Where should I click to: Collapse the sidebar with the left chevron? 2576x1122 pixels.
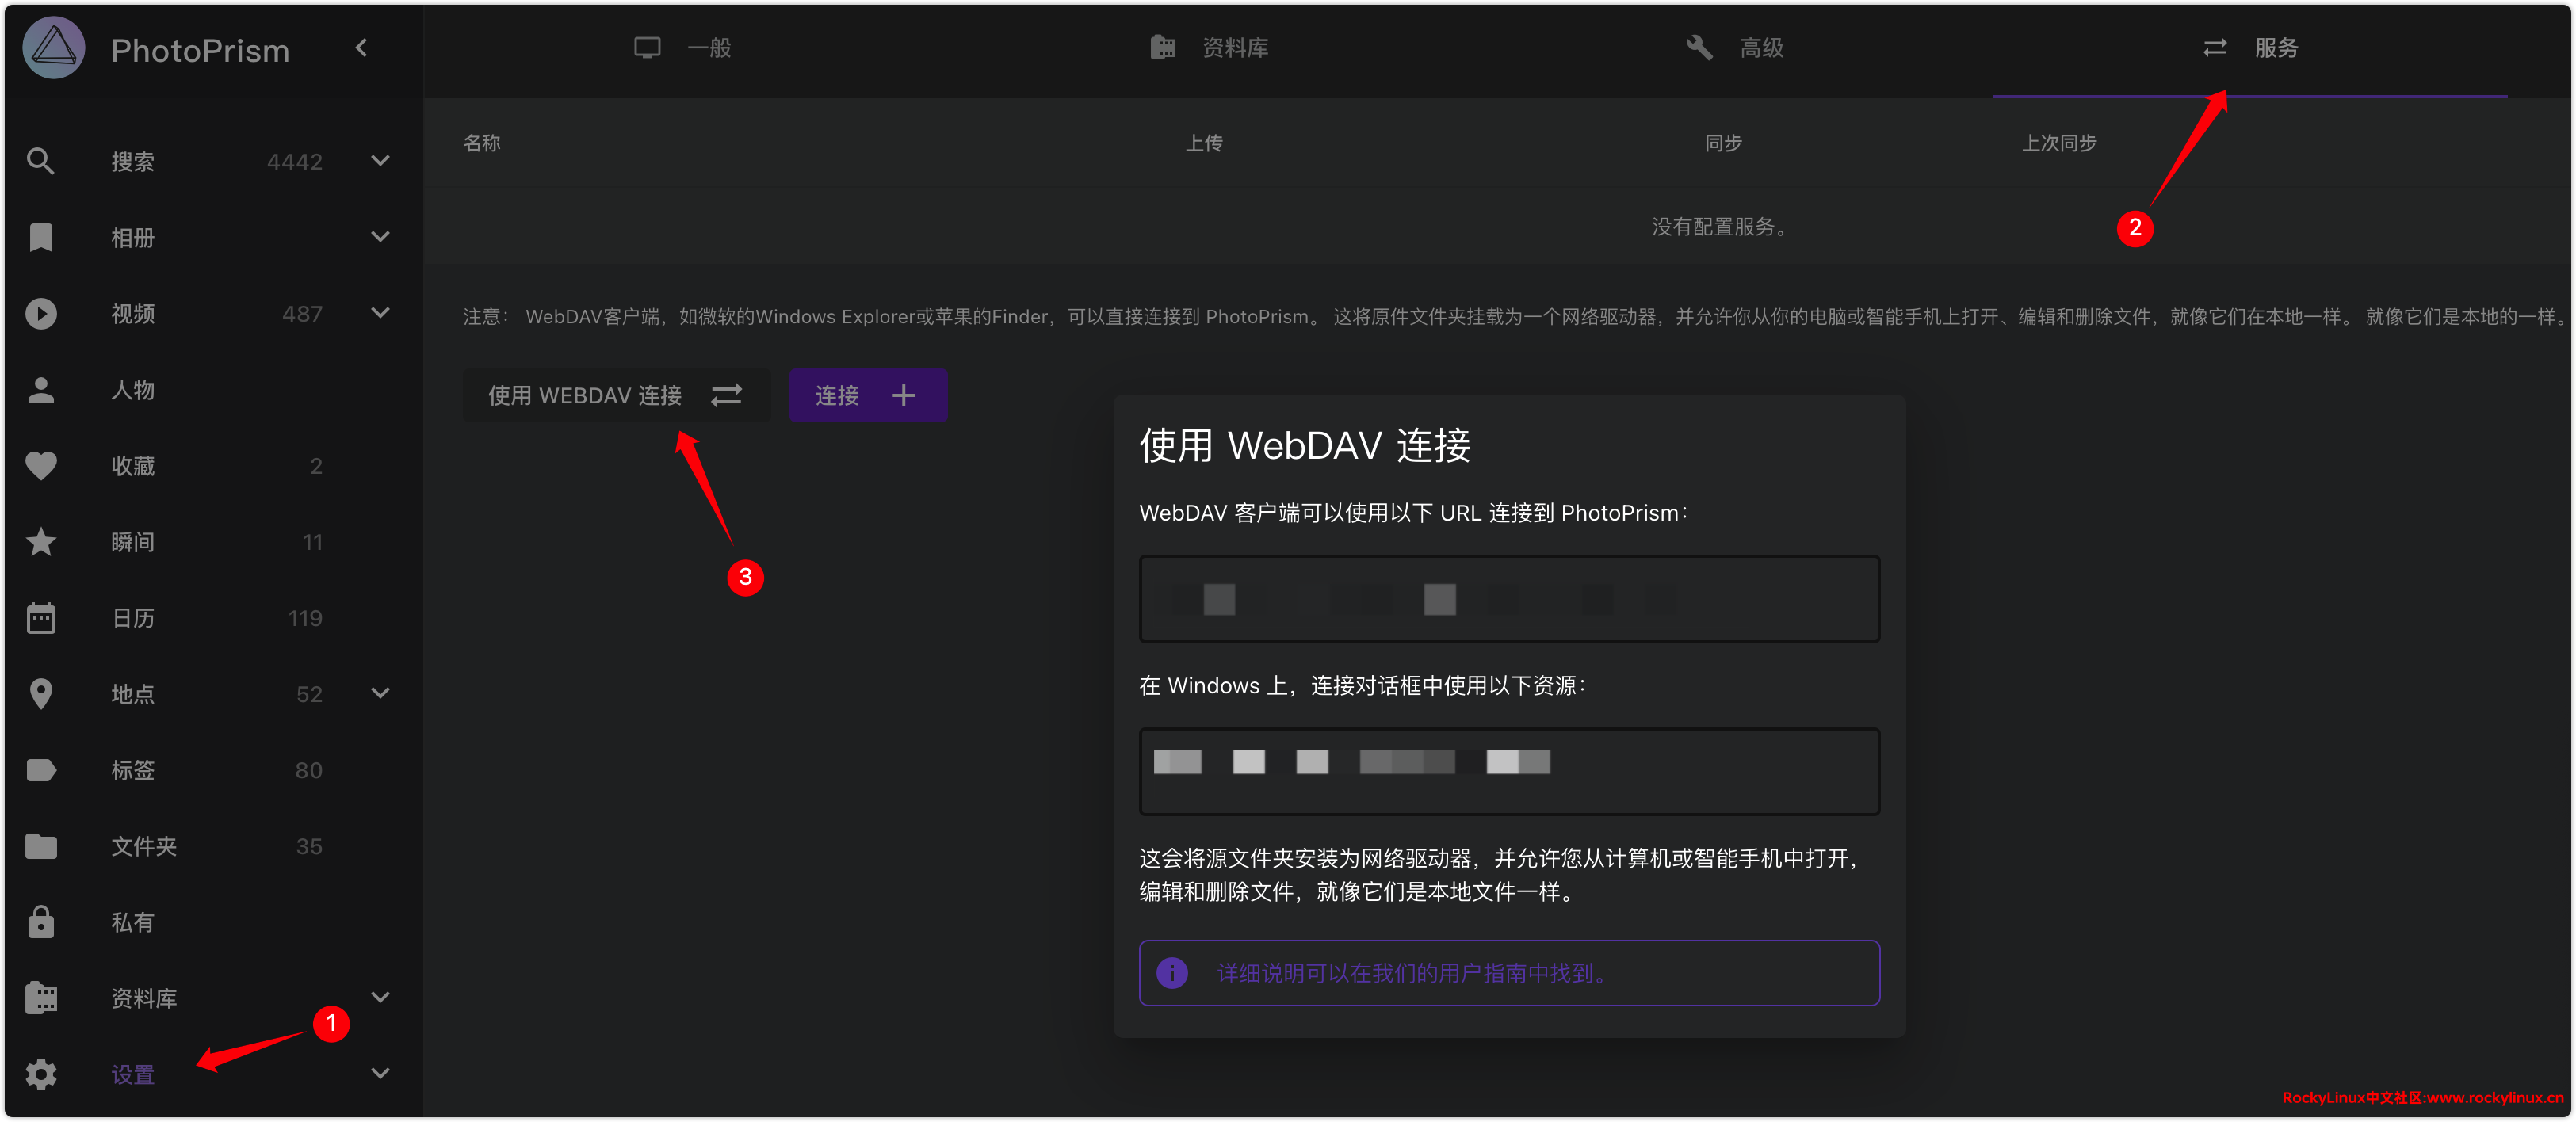tap(362, 48)
